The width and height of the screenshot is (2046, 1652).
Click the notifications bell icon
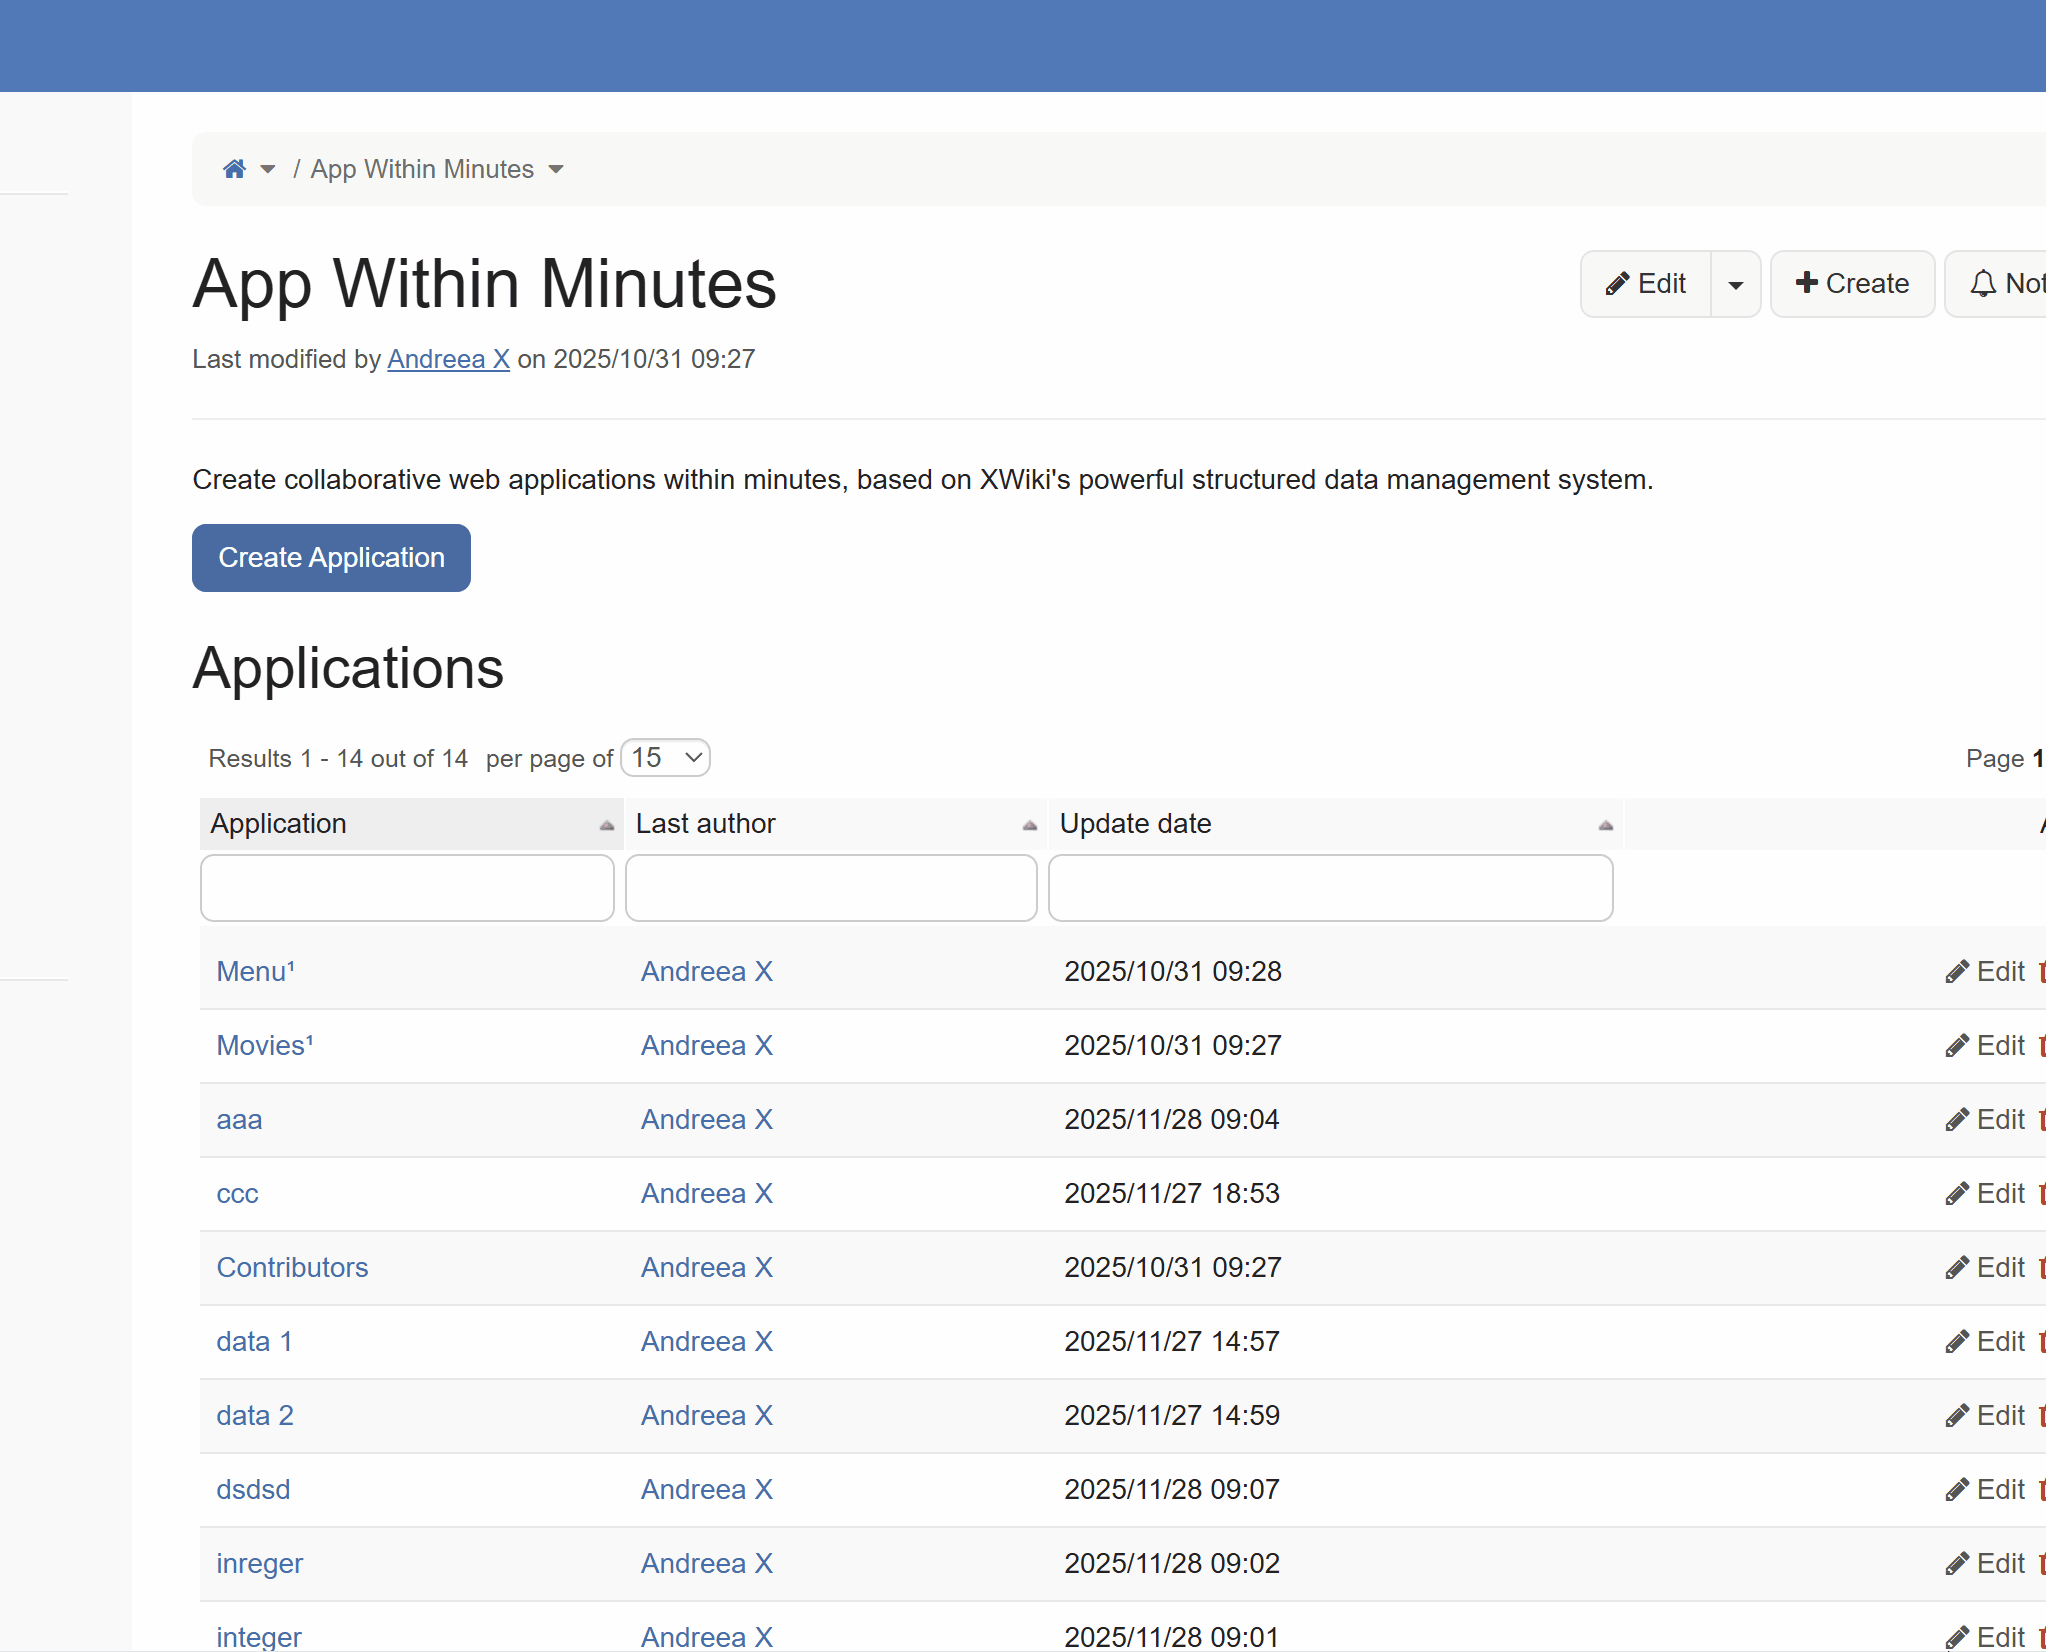pyautogui.click(x=1983, y=284)
